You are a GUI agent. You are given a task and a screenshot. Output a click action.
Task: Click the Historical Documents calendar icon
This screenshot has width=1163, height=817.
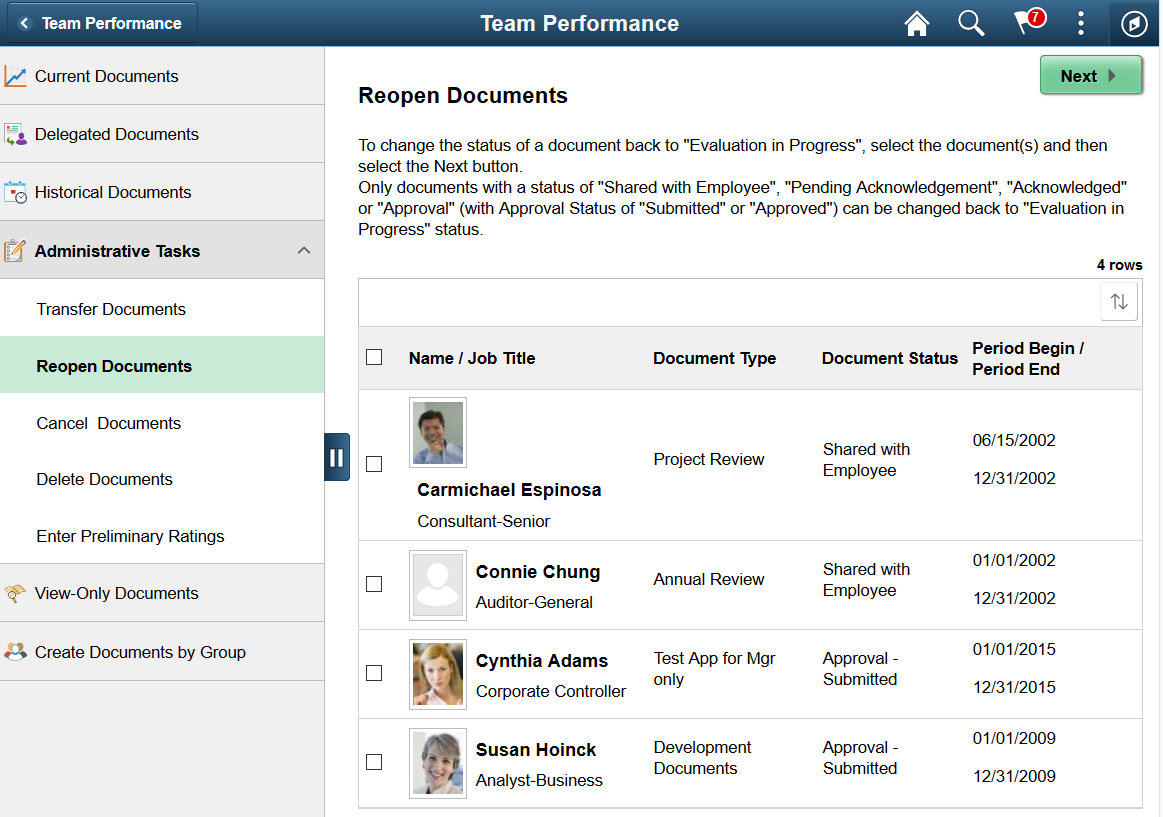click(x=15, y=192)
